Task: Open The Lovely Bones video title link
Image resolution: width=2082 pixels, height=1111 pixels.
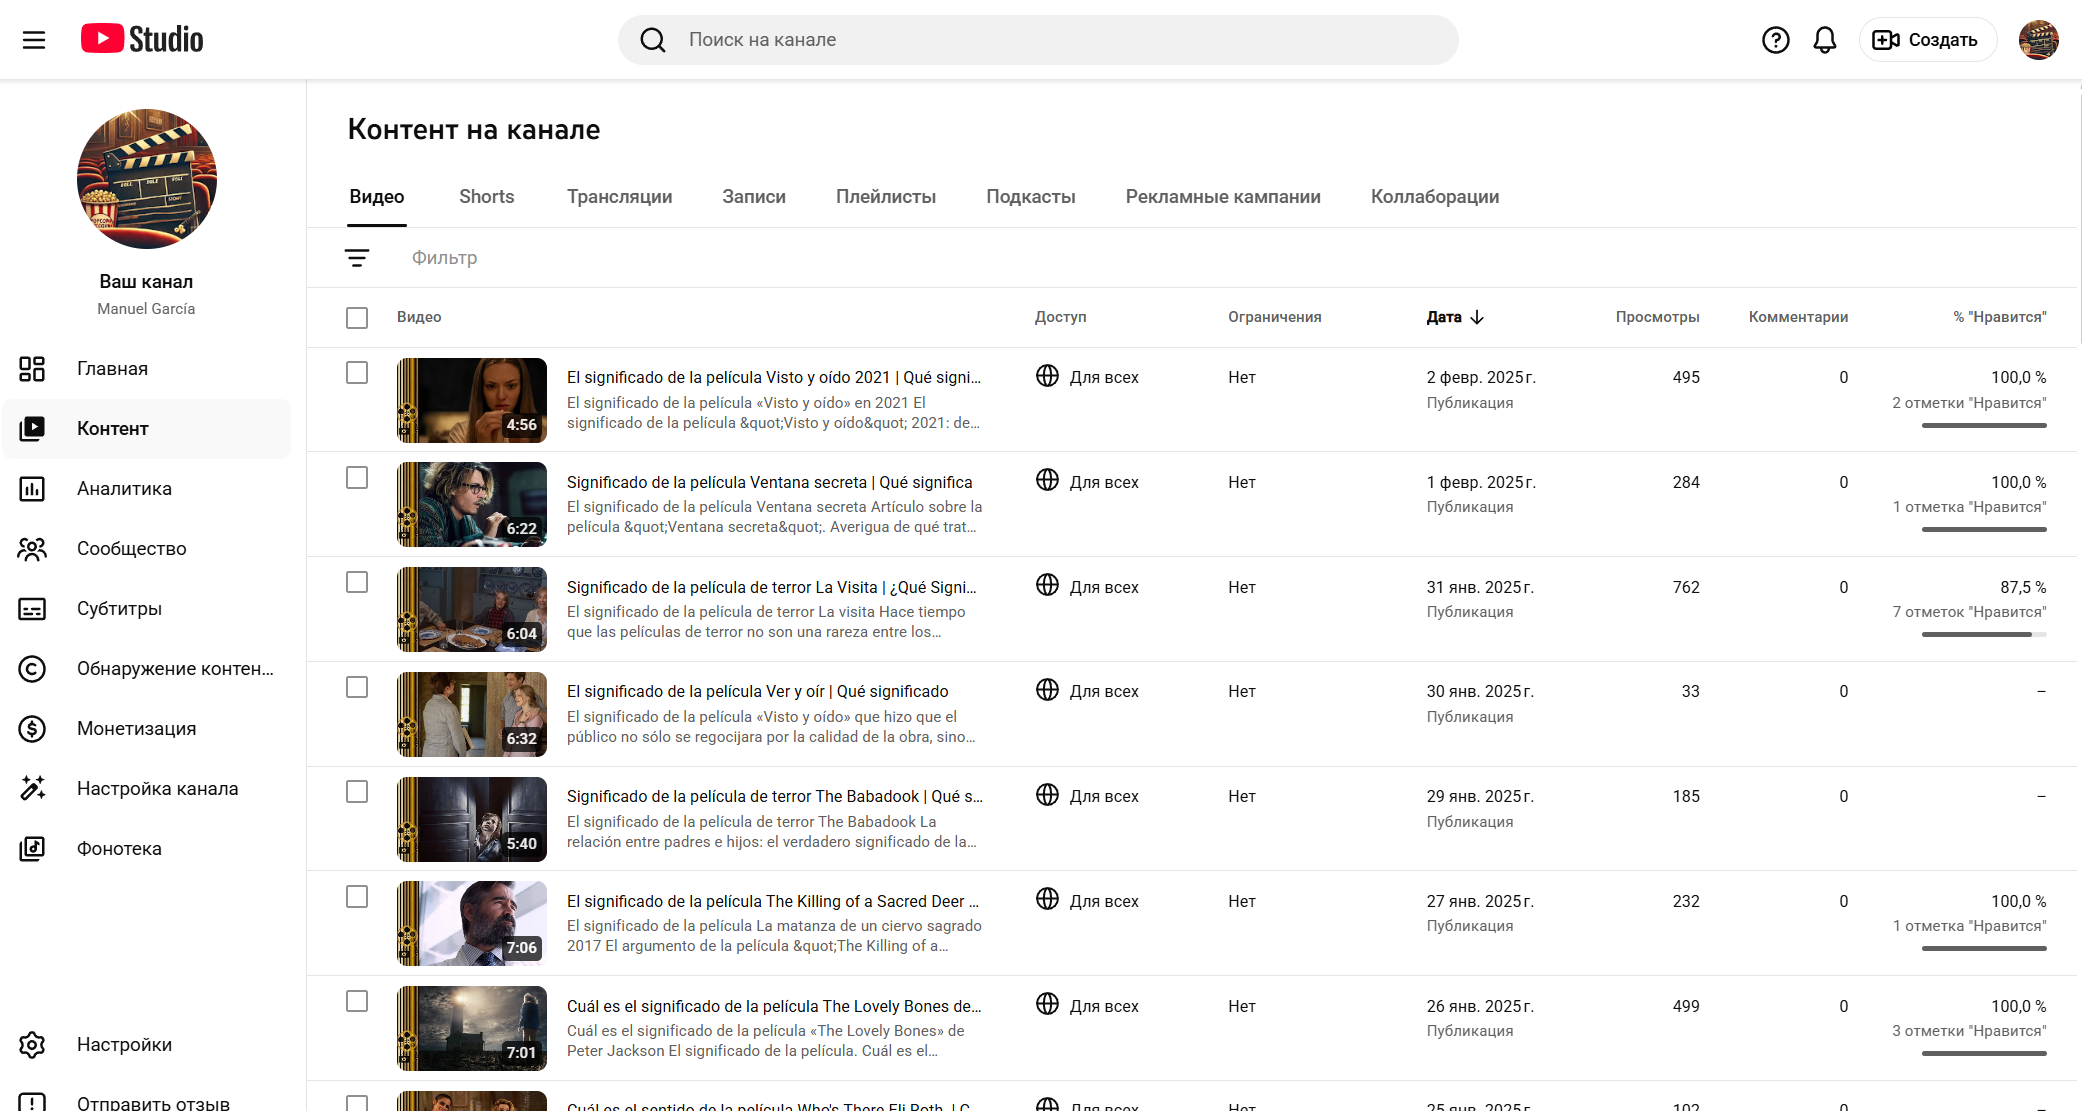Action: 773,1006
